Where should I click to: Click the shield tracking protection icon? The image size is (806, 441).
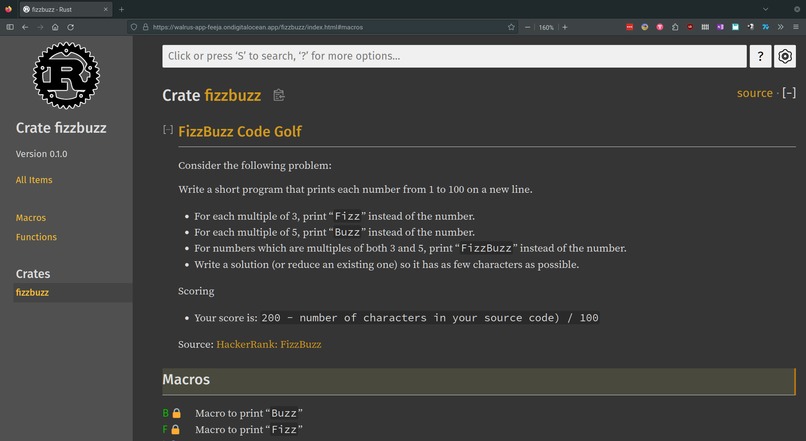(x=134, y=27)
